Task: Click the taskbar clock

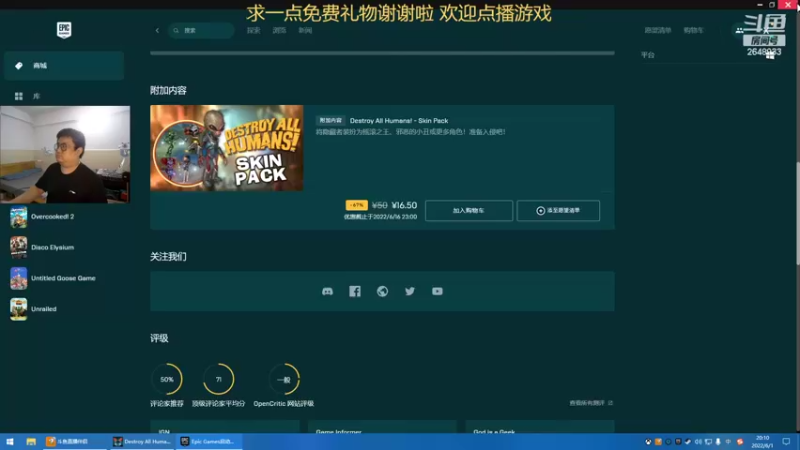Action: (x=762, y=441)
